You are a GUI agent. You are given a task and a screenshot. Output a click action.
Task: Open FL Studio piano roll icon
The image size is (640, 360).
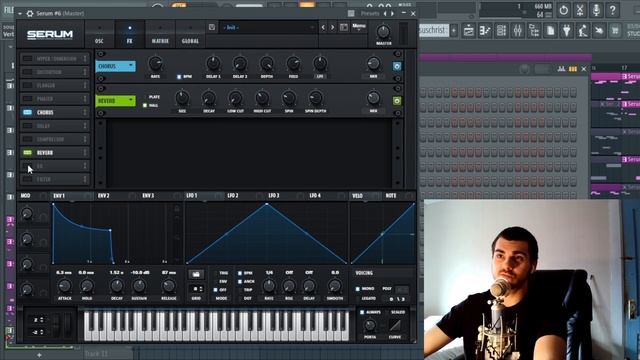click(485, 31)
